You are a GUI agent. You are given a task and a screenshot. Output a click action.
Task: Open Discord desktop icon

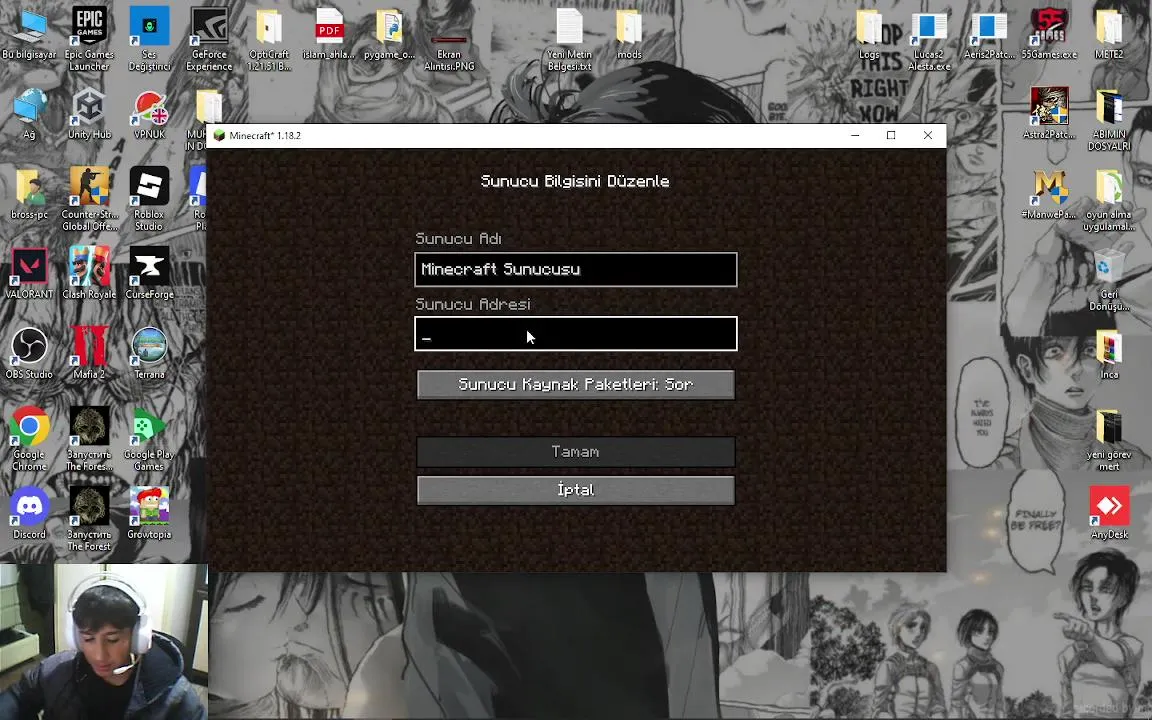pyautogui.click(x=29, y=514)
